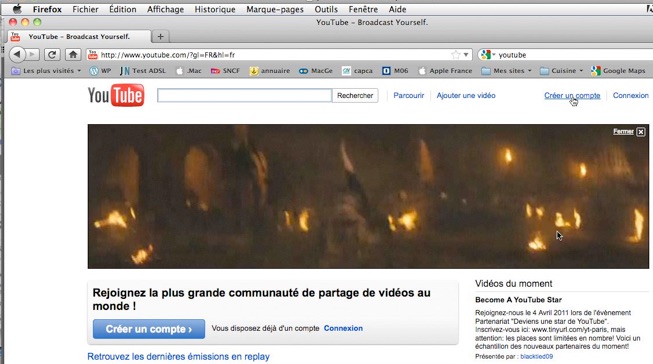
Task: Click the fire video banner
Action: pyautogui.click(x=368, y=196)
